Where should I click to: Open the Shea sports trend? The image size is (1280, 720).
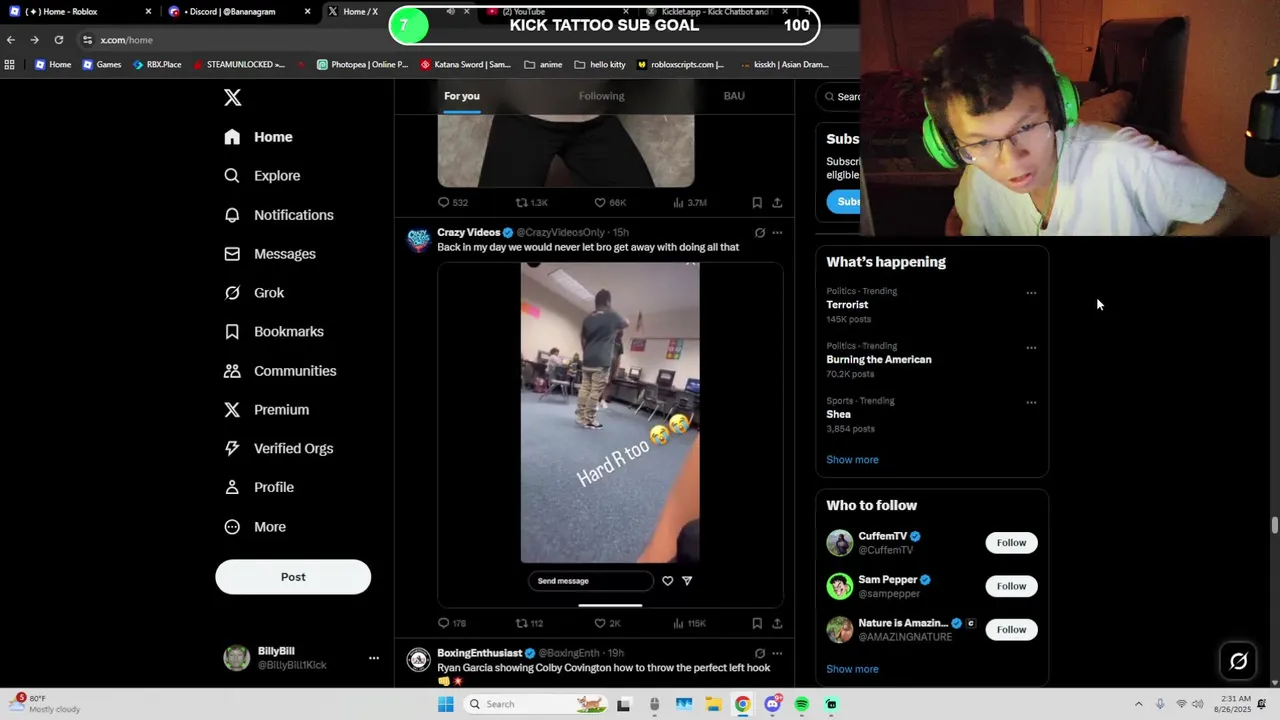[838, 415]
